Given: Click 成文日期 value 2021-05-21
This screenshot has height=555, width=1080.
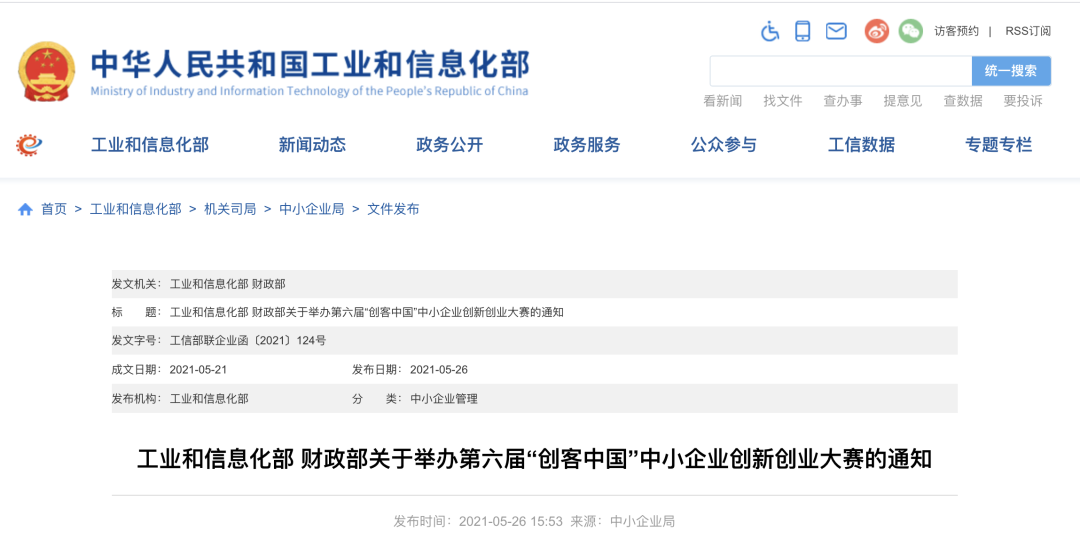Looking at the screenshot, I should tap(198, 370).
